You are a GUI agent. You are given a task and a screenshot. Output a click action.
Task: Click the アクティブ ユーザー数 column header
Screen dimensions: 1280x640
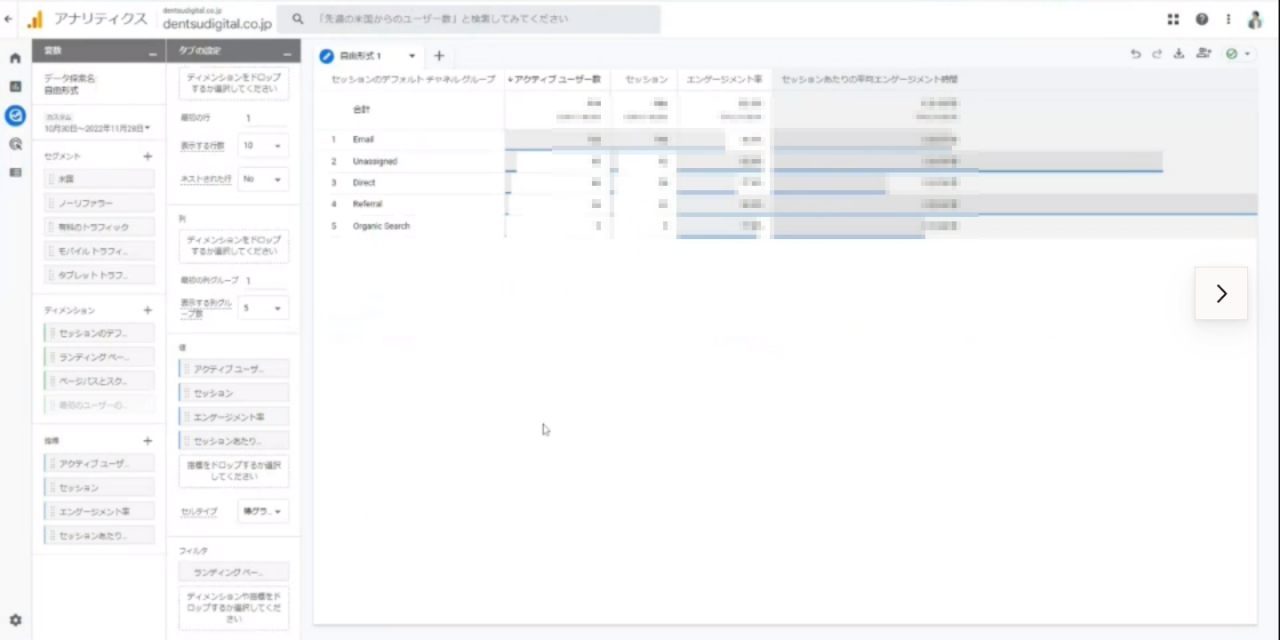555,79
